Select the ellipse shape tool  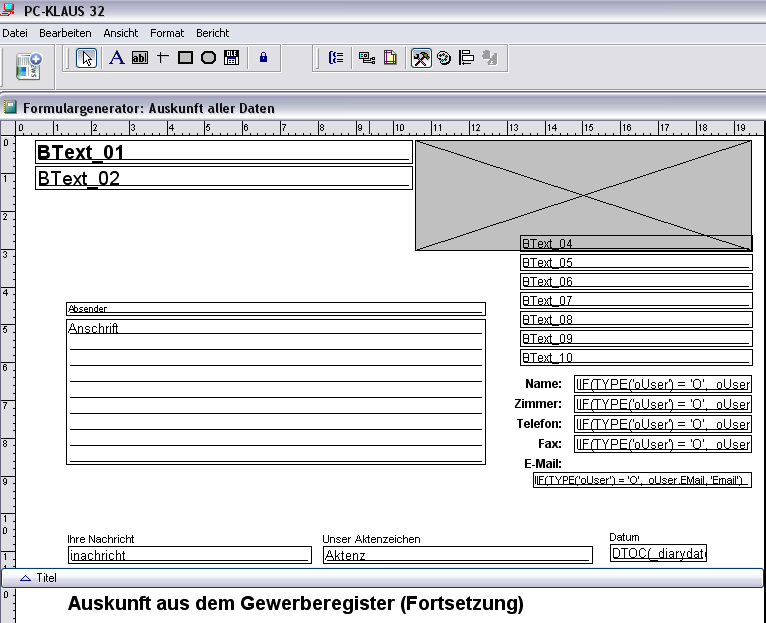pos(208,58)
